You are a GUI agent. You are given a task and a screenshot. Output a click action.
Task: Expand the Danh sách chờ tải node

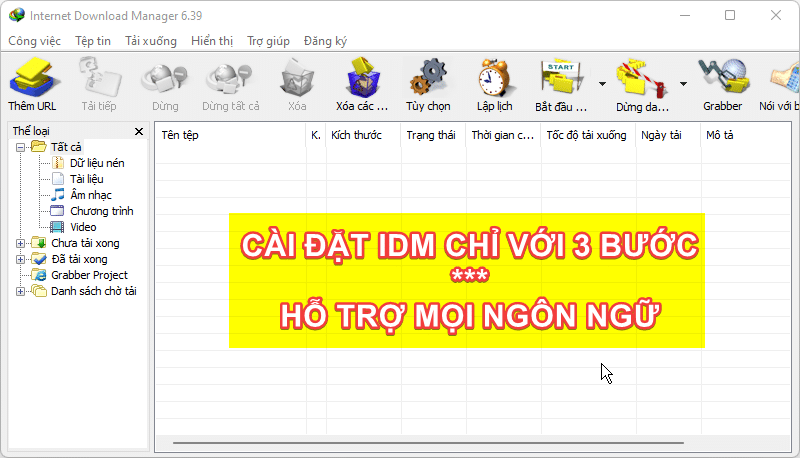tap(20, 292)
